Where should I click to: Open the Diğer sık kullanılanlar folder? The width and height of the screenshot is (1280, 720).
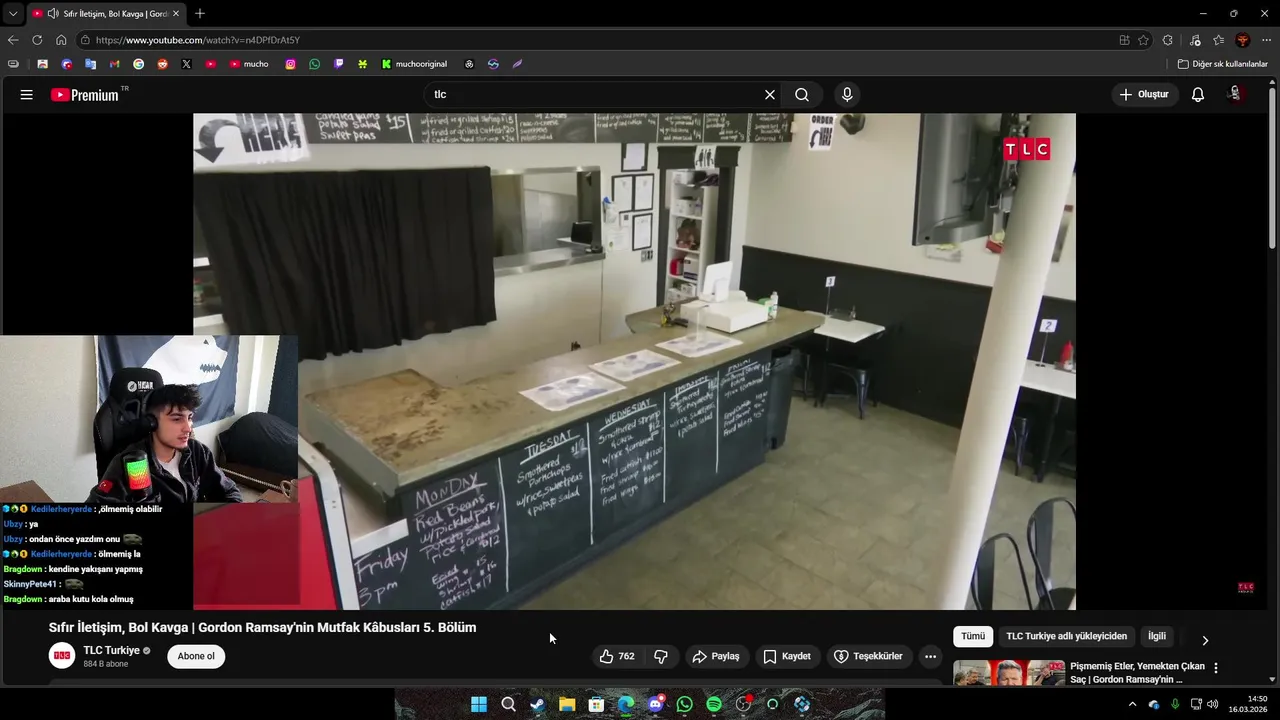1222,64
